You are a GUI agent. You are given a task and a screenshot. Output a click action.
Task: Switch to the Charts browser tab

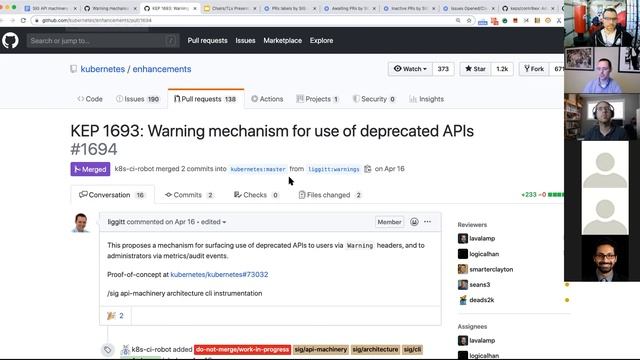231,8
